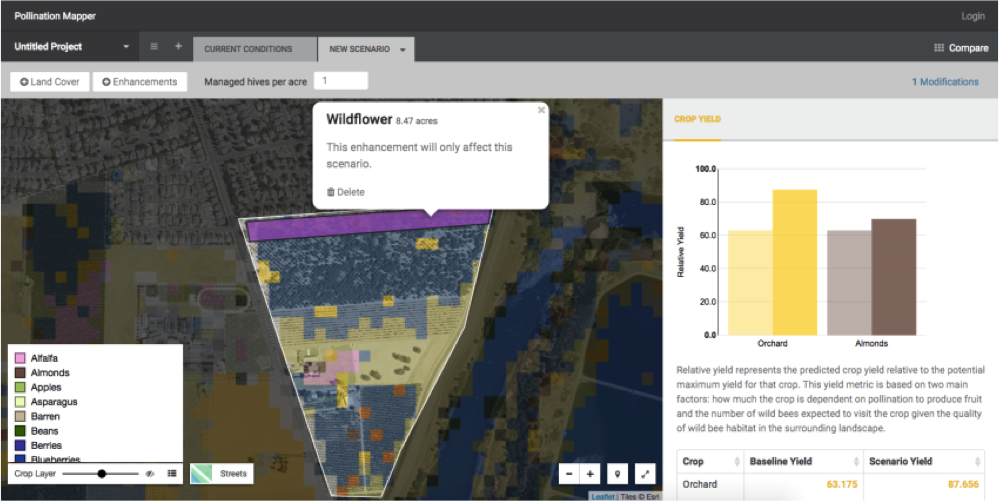This screenshot has width=999, height=501.
Task: Click the map location marker icon
Action: click(617, 474)
